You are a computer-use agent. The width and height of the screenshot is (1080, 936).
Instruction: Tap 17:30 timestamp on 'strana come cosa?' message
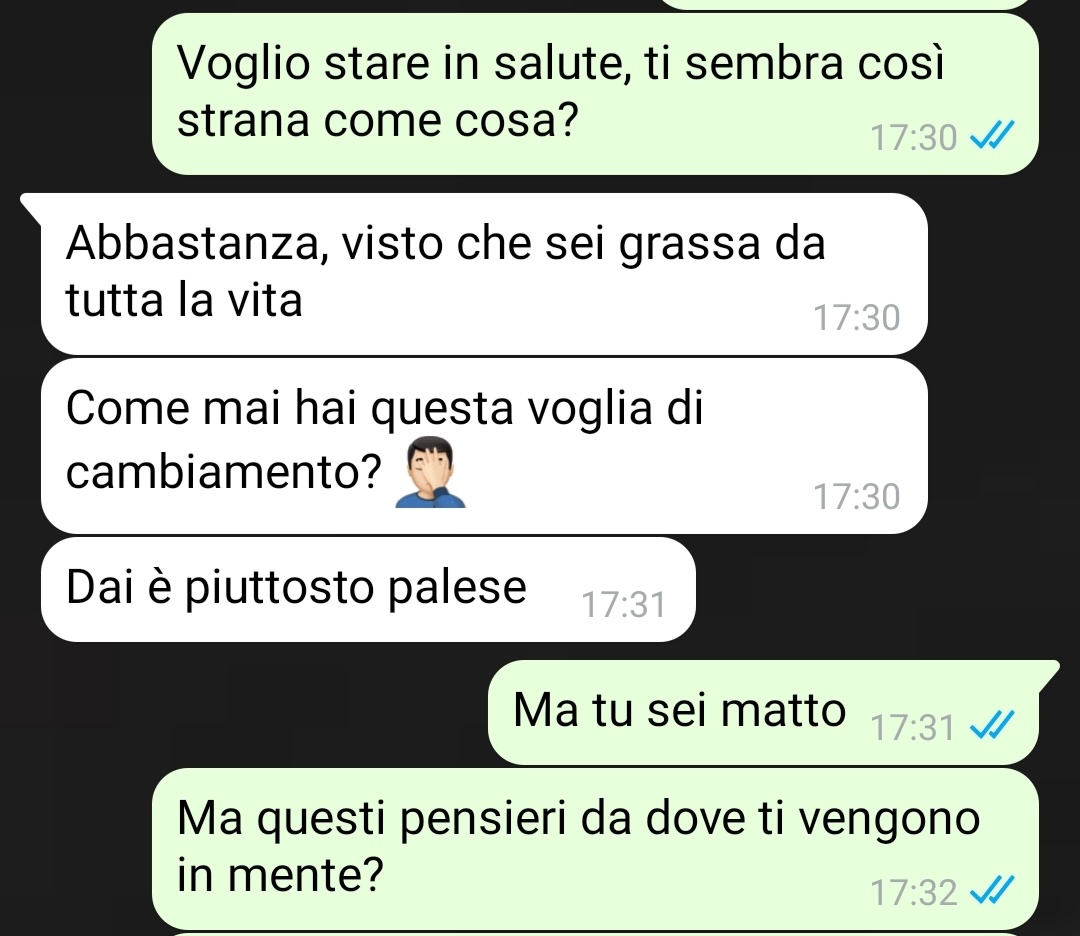coord(914,137)
